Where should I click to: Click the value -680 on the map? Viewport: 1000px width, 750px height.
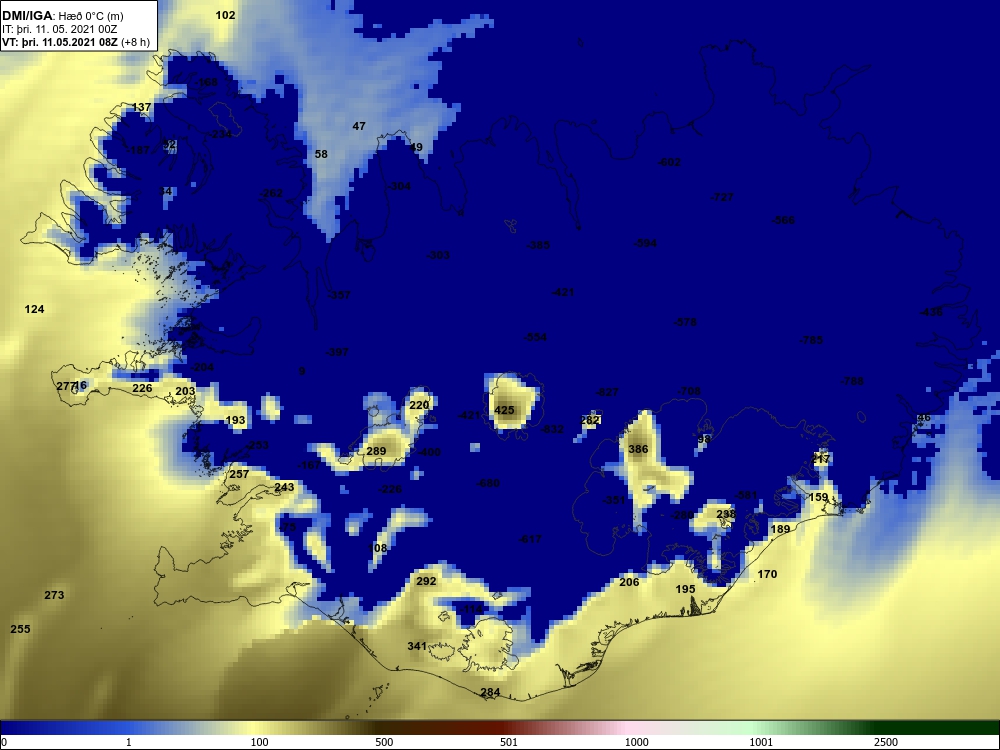tap(489, 483)
